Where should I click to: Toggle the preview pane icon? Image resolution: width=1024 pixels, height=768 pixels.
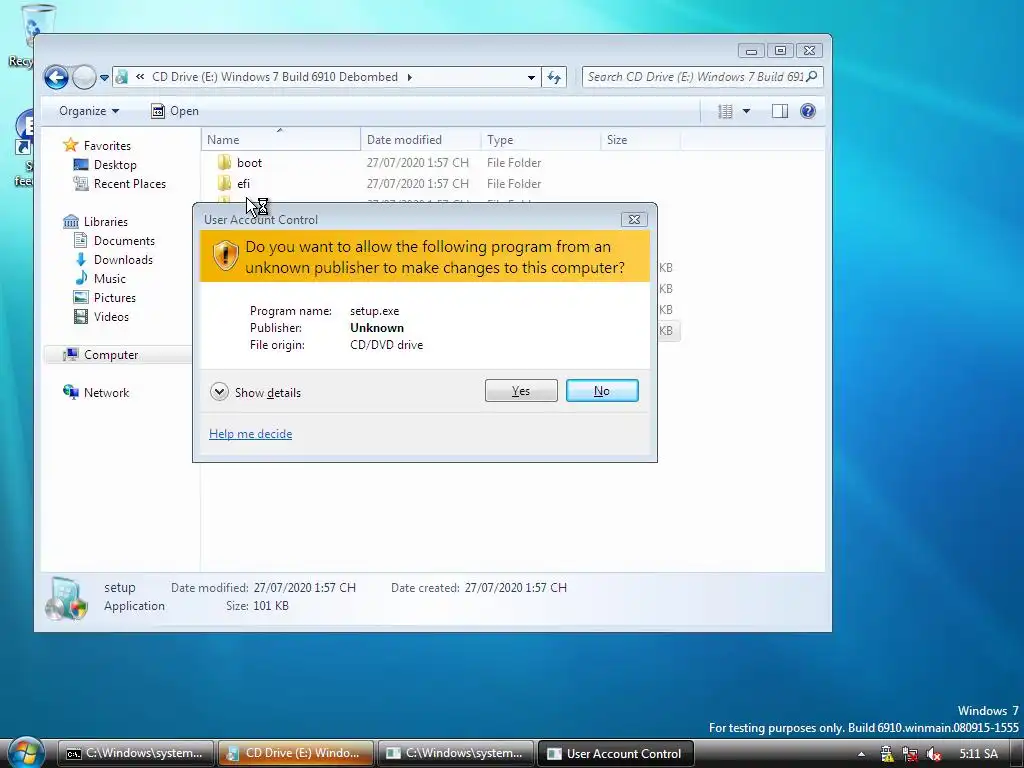point(780,111)
